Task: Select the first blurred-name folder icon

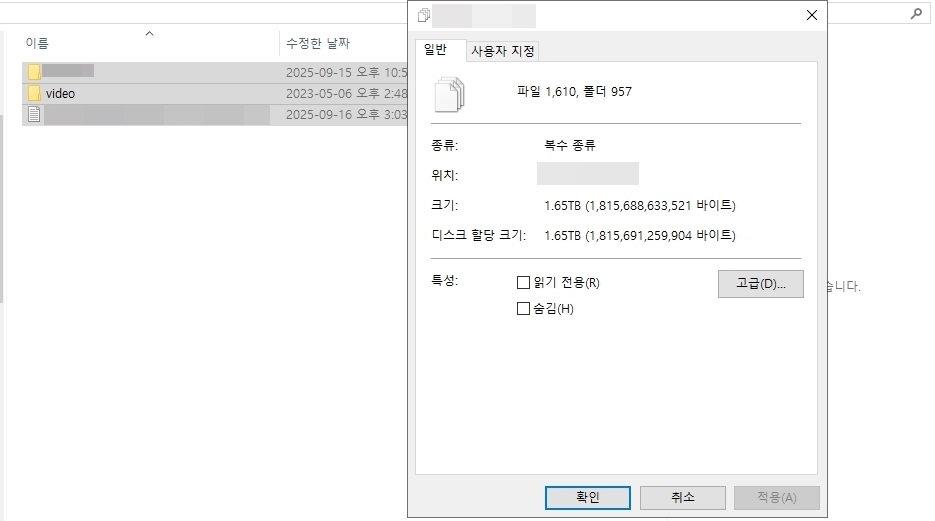Action: (x=34, y=72)
